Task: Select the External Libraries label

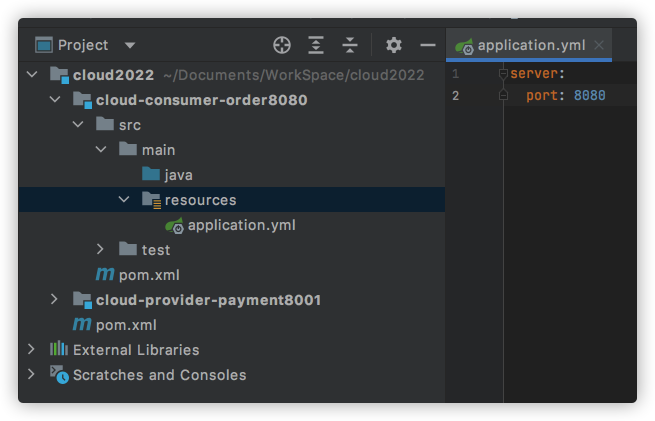Action: 136,350
